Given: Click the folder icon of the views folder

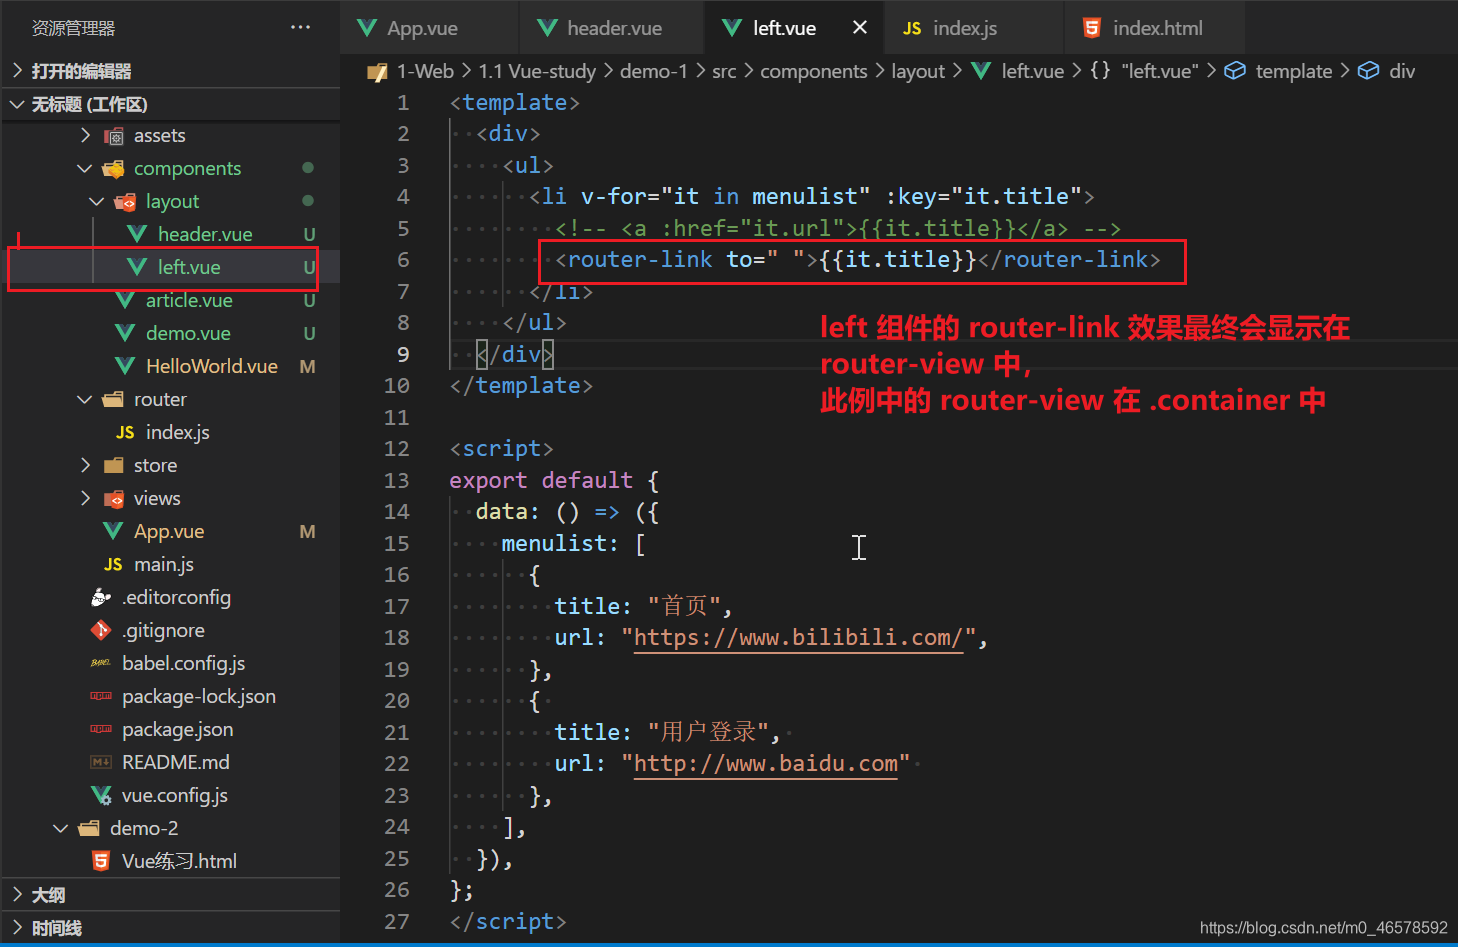Looking at the screenshot, I should (114, 498).
